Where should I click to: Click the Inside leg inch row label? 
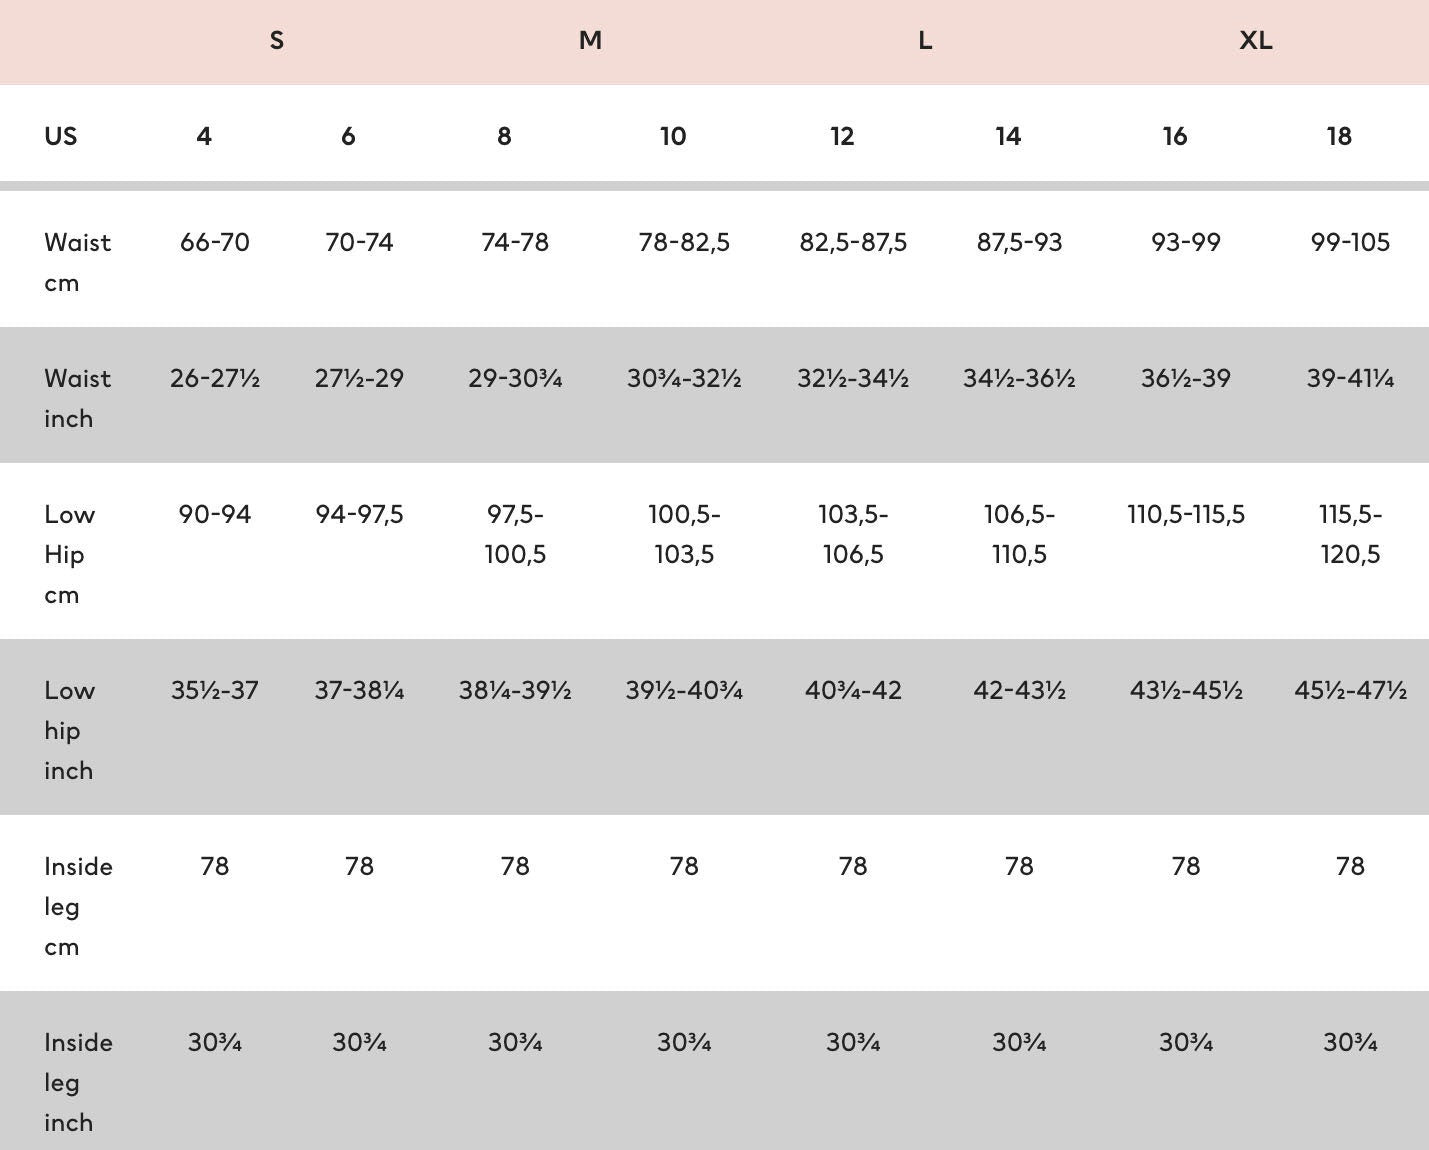point(78,1082)
